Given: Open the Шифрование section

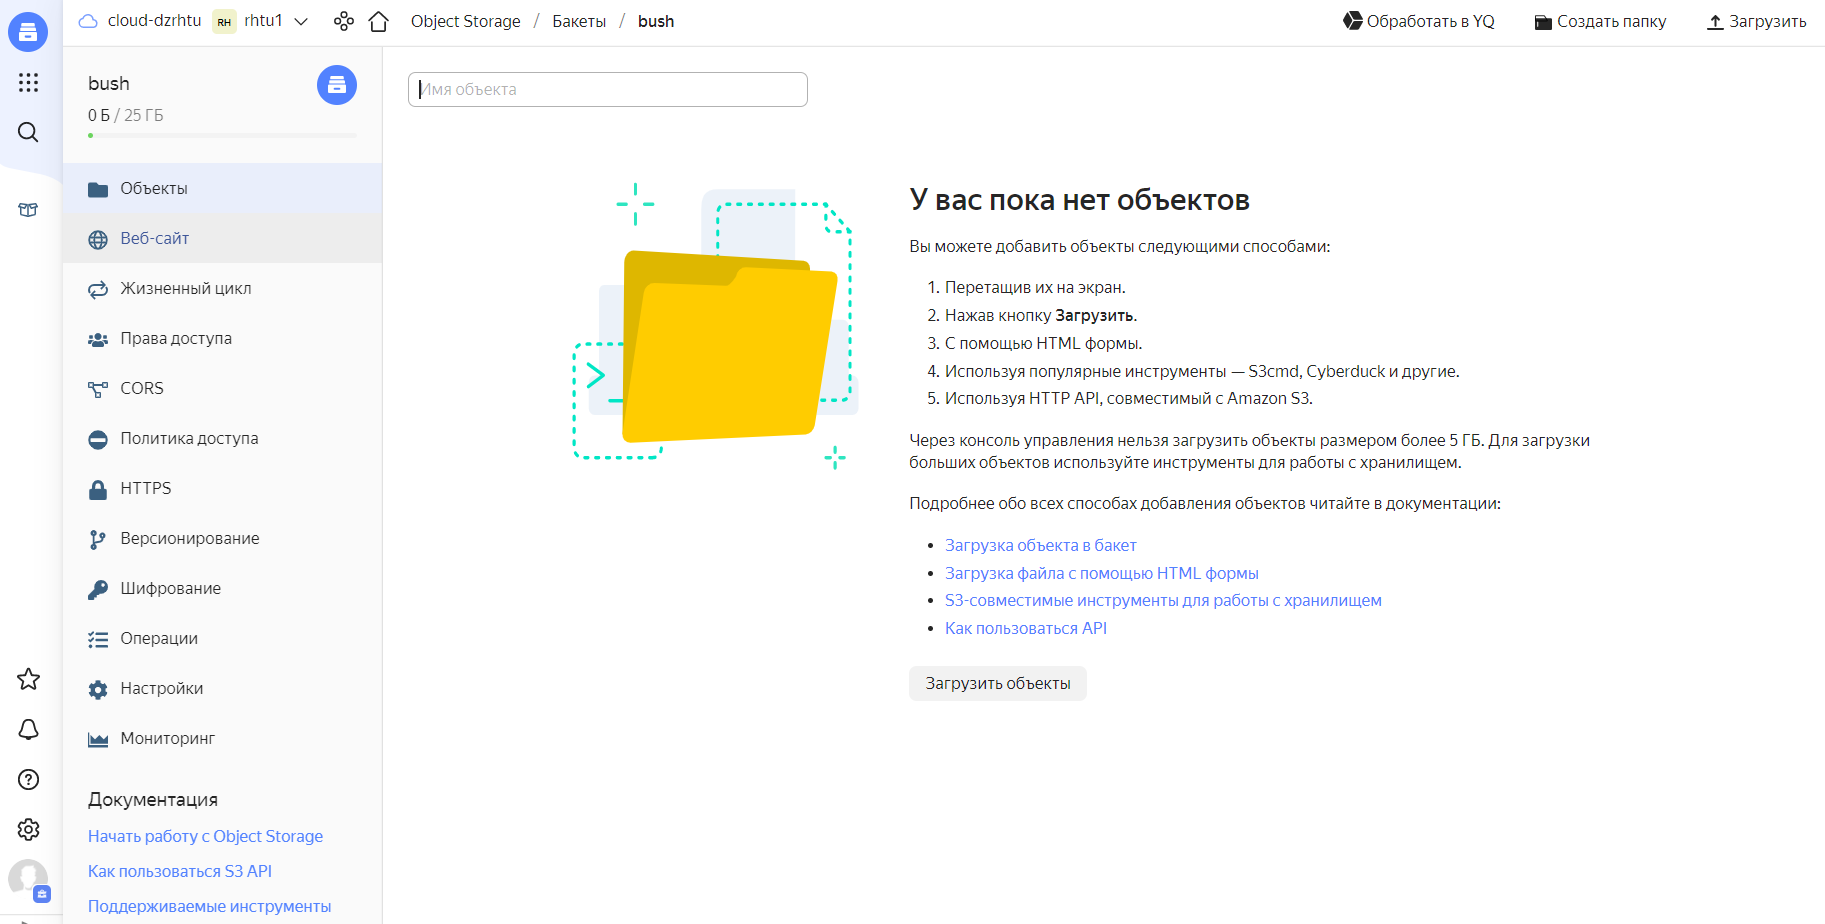Looking at the screenshot, I should [x=222, y=588].
